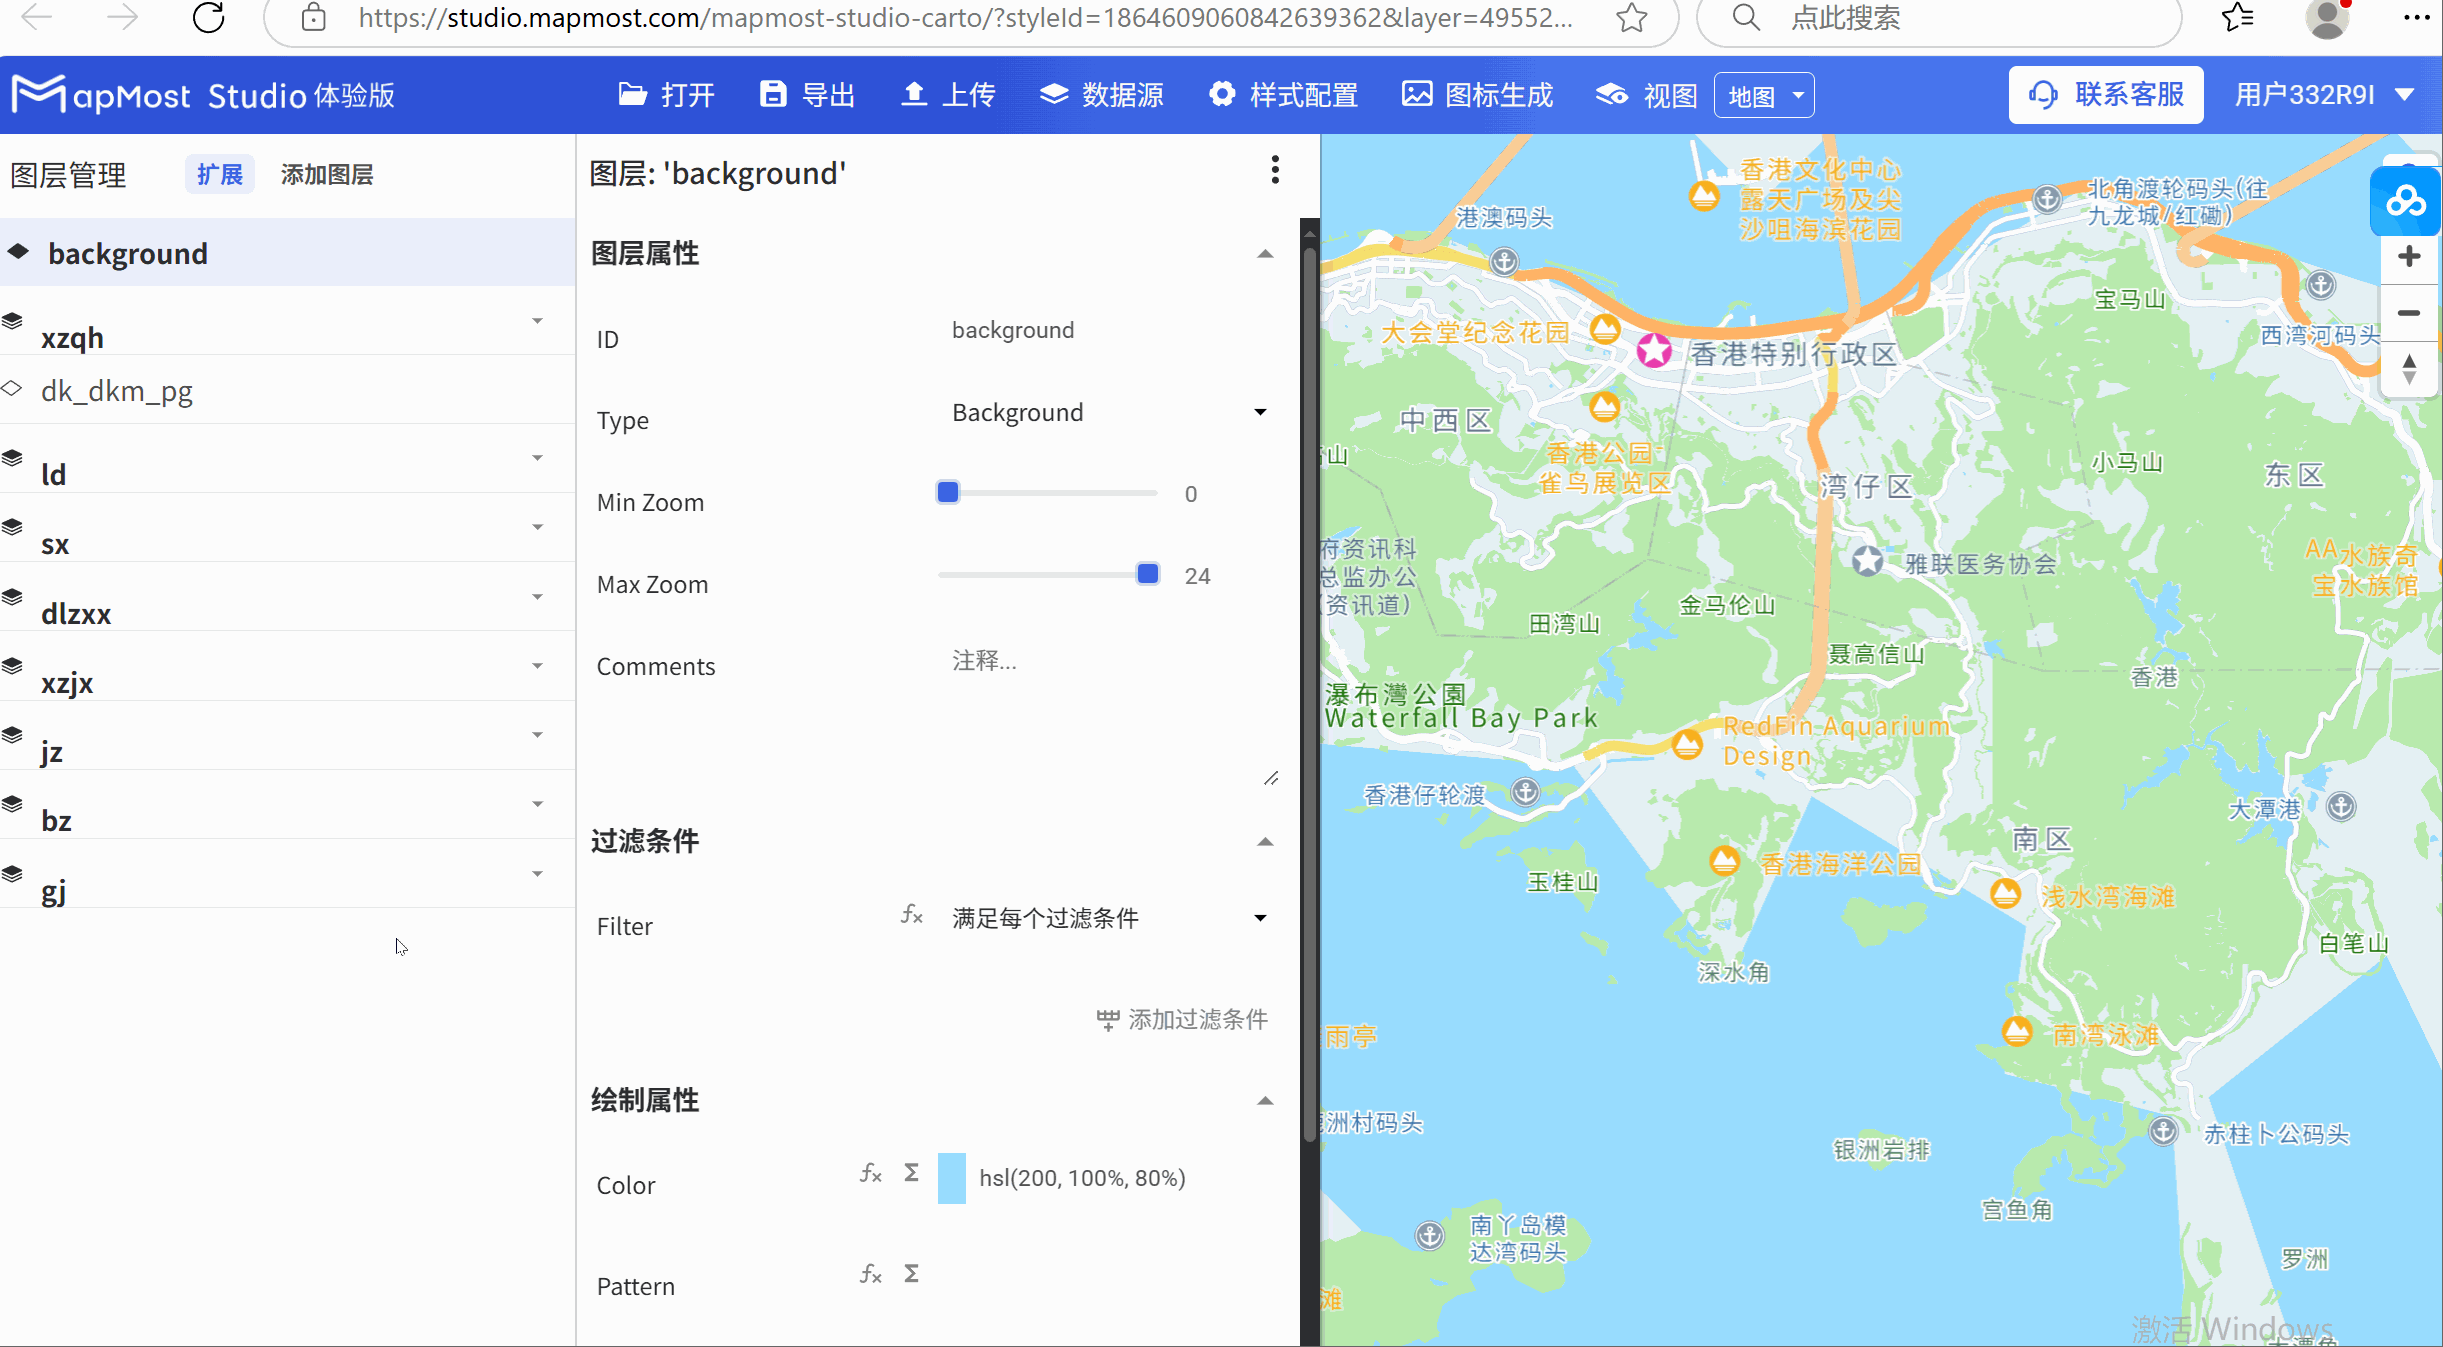
Task: Click the blue hsl color swatch
Action: [x=950, y=1178]
